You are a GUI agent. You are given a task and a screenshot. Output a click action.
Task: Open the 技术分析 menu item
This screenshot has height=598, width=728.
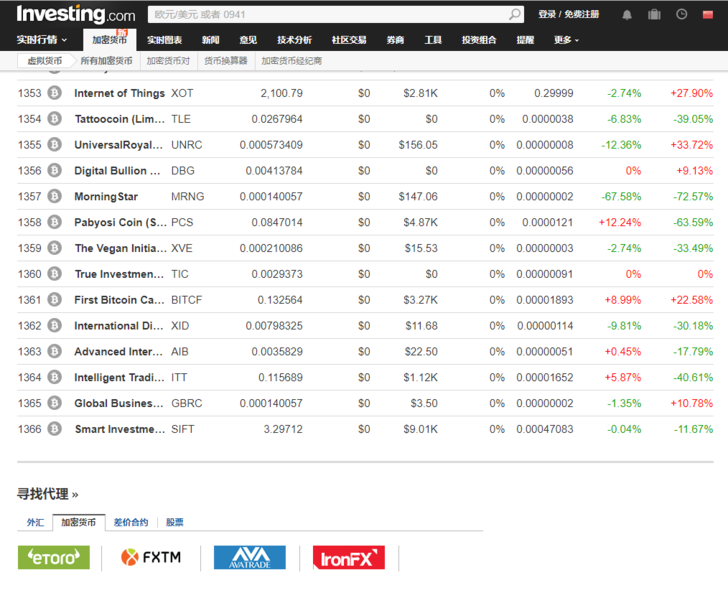pos(294,40)
